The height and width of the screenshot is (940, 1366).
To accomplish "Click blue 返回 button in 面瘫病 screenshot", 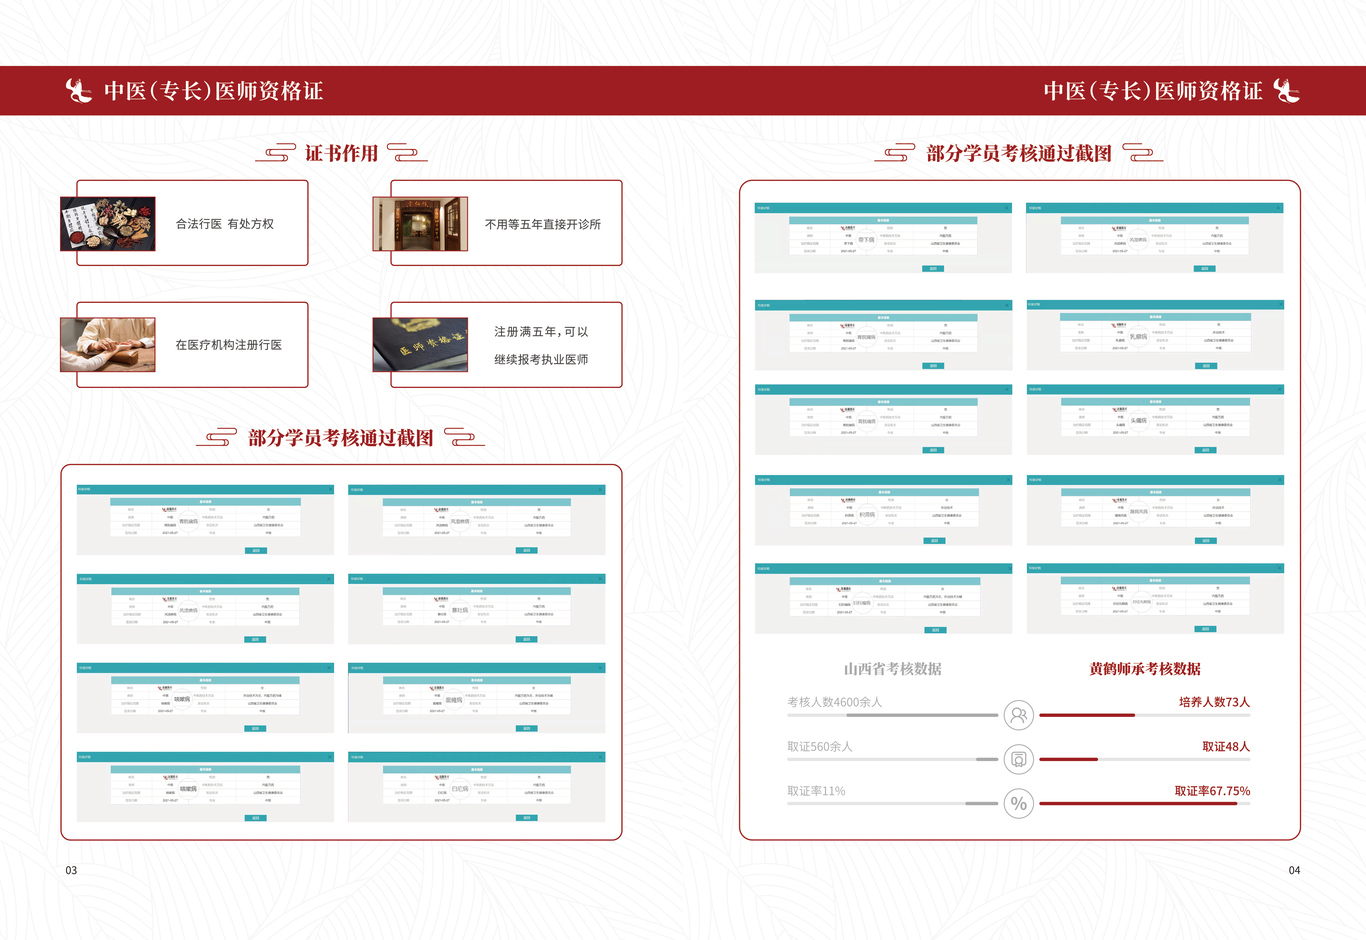I will [x=527, y=728].
